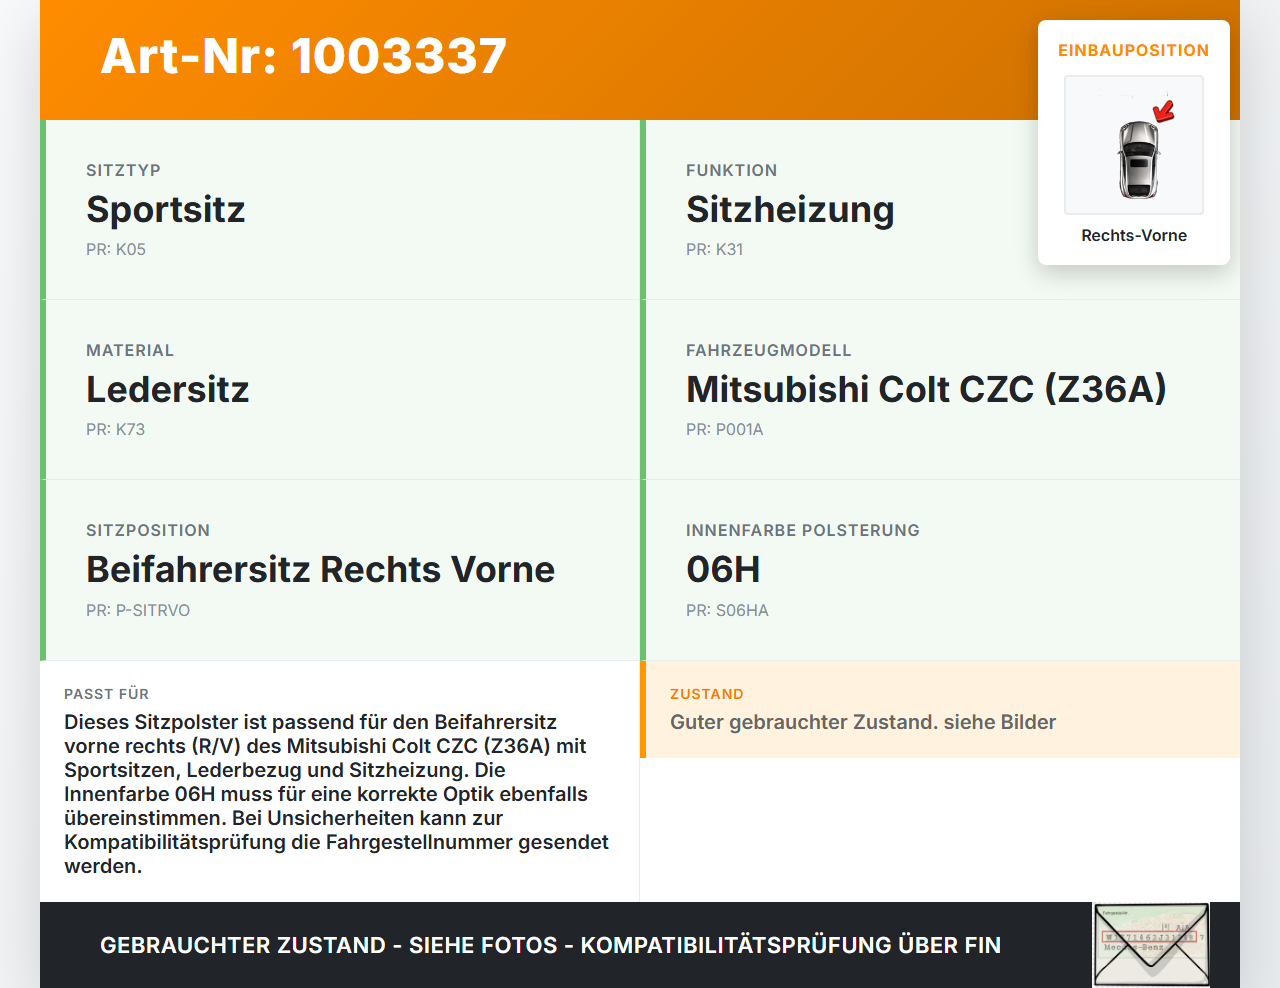Screen dimensions: 1280x988
Task: Click the FUNKTION label
Action: pos(732,170)
